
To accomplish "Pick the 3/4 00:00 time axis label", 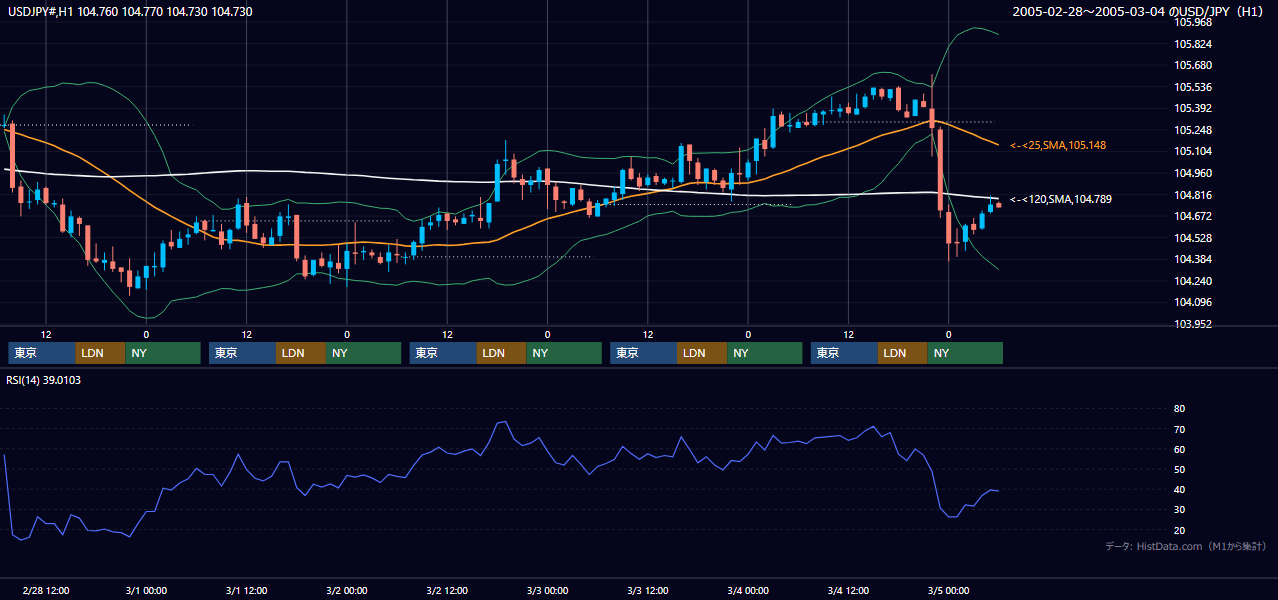I will pos(748,590).
